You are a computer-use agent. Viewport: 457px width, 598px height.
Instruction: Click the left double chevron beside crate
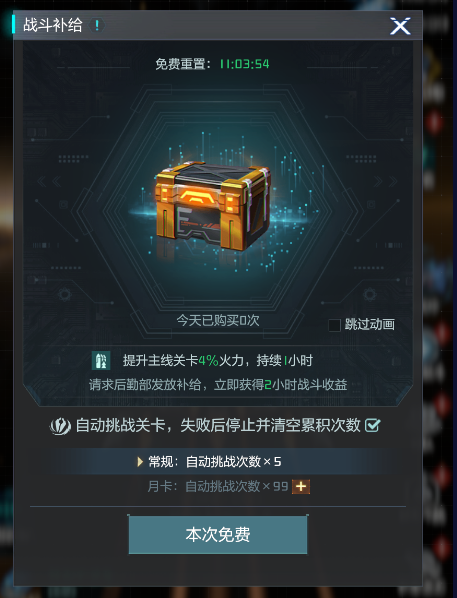[49, 182]
